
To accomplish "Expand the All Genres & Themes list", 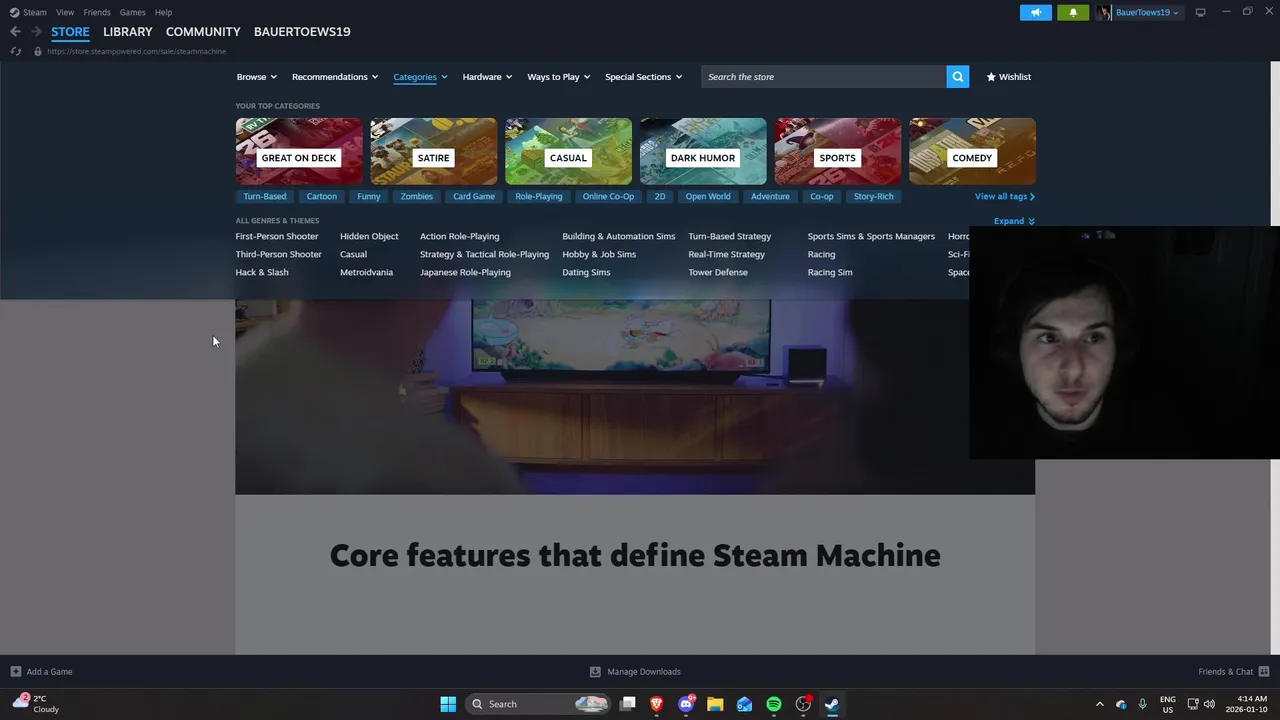I will coord(1014,221).
